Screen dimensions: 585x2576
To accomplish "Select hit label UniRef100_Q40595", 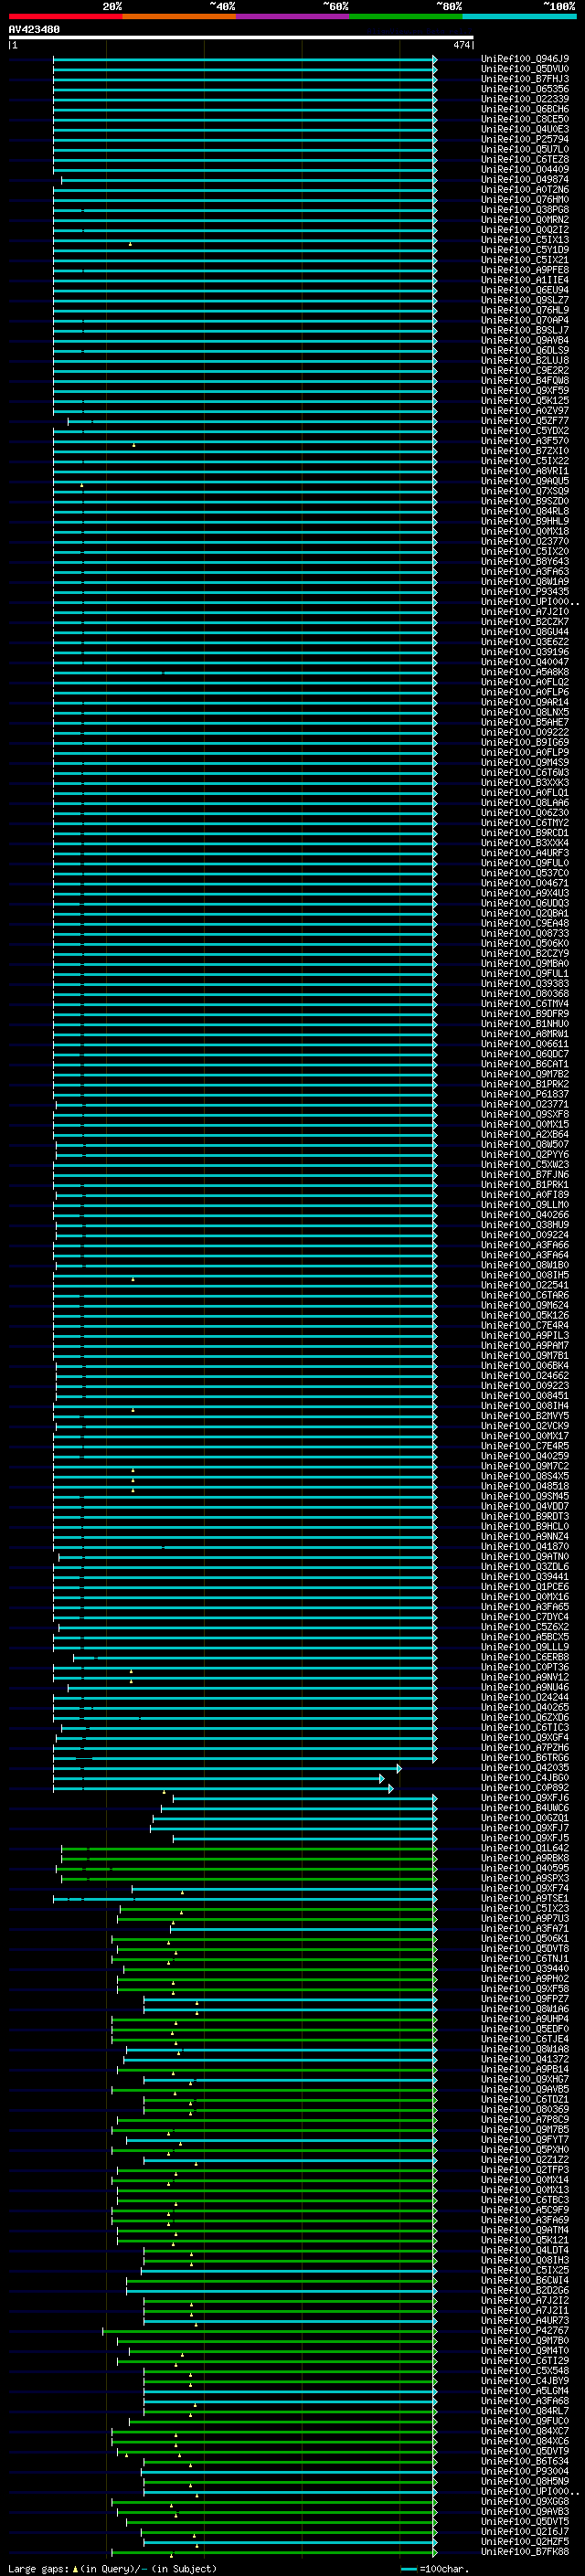I will [x=524, y=1868].
